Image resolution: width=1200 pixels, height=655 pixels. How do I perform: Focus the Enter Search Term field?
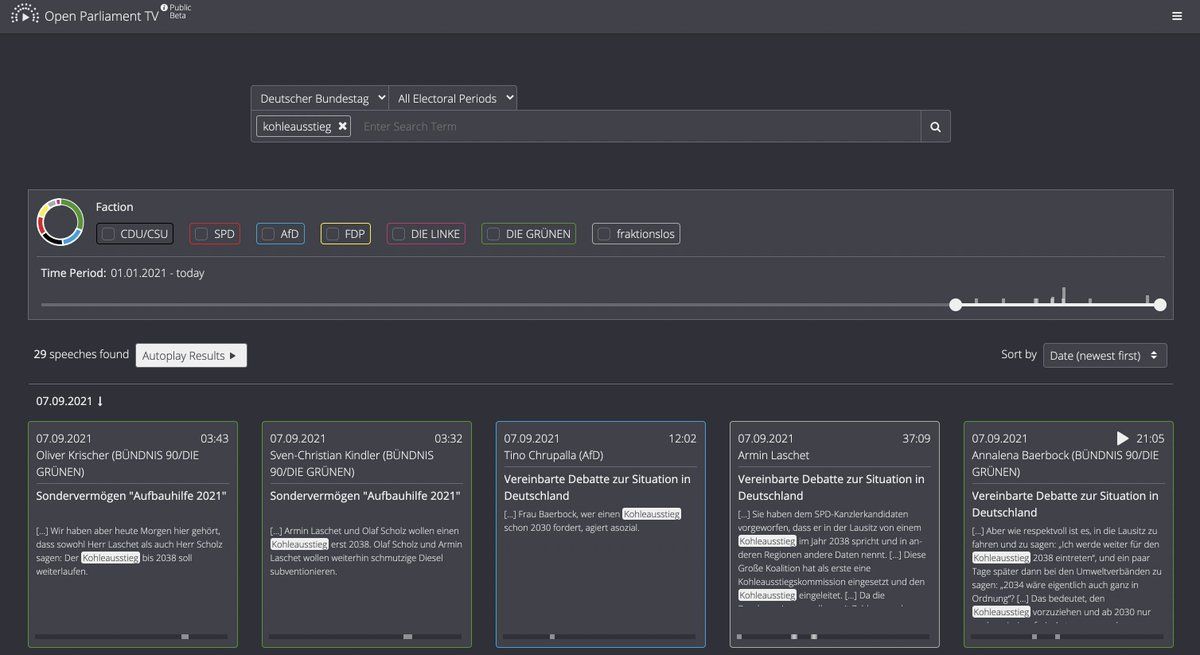click(637, 127)
